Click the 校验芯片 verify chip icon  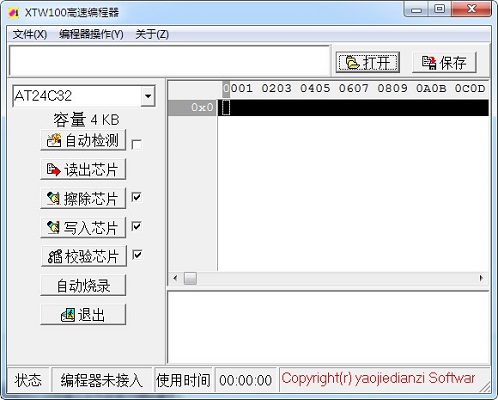55,256
